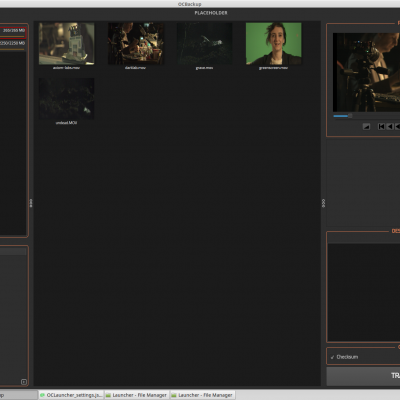Click the small square icon in lower-left panel
400x400 pixels.
pyautogui.click(x=24, y=382)
